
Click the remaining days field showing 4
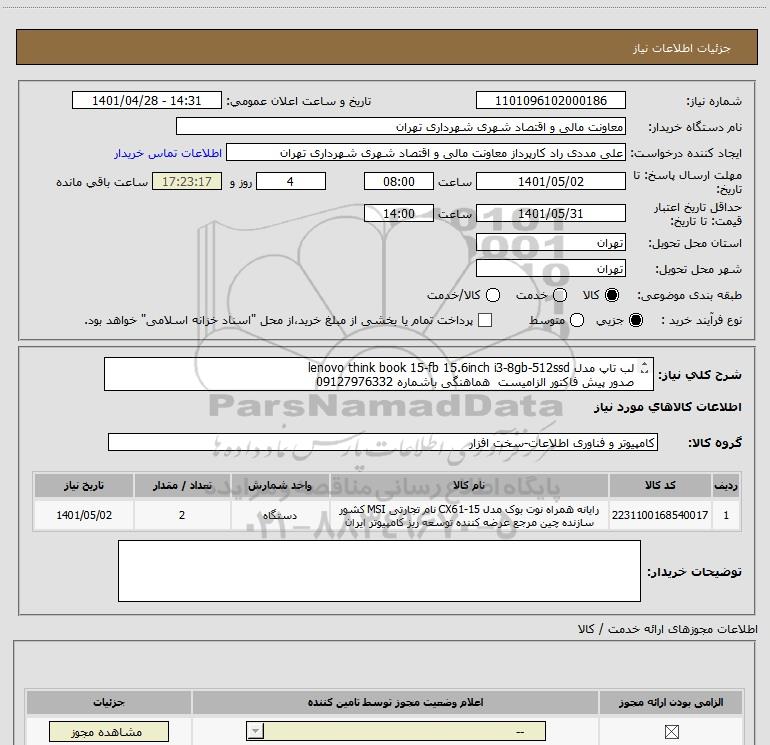[291, 181]
